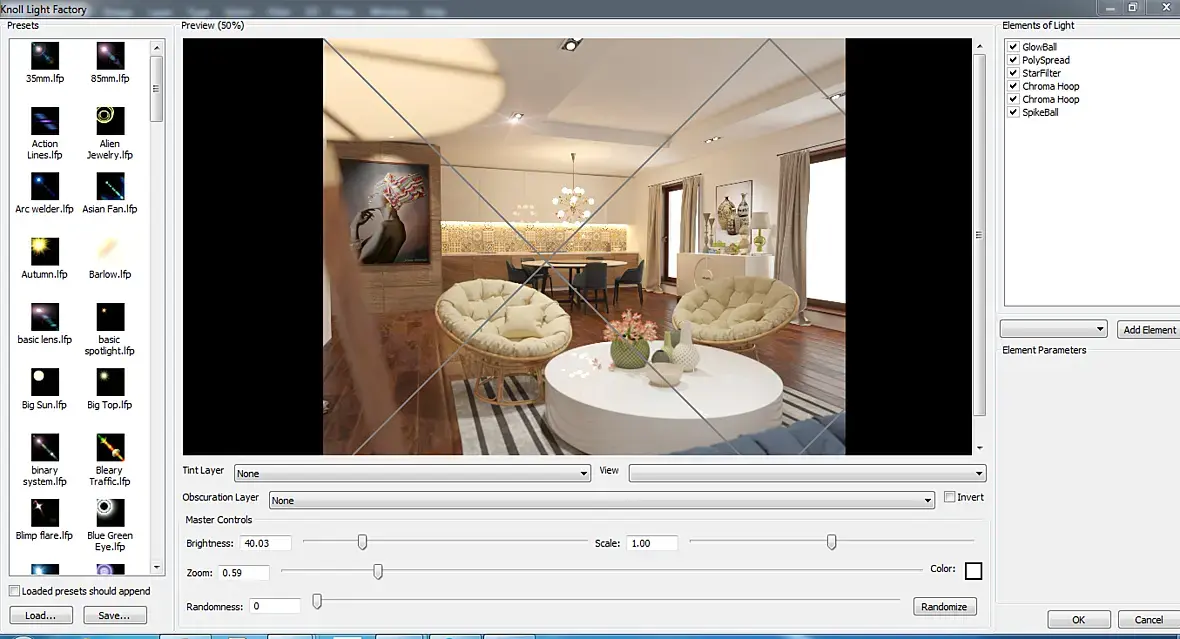Viewport: 1180px width, 639px height.
Task: Disable the SpikeBall element
Action: 1013,112
